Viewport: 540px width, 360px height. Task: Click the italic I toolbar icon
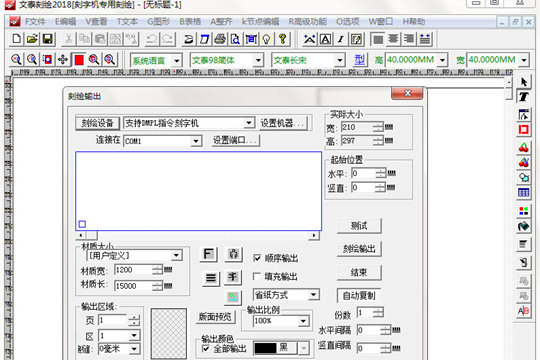341,39
